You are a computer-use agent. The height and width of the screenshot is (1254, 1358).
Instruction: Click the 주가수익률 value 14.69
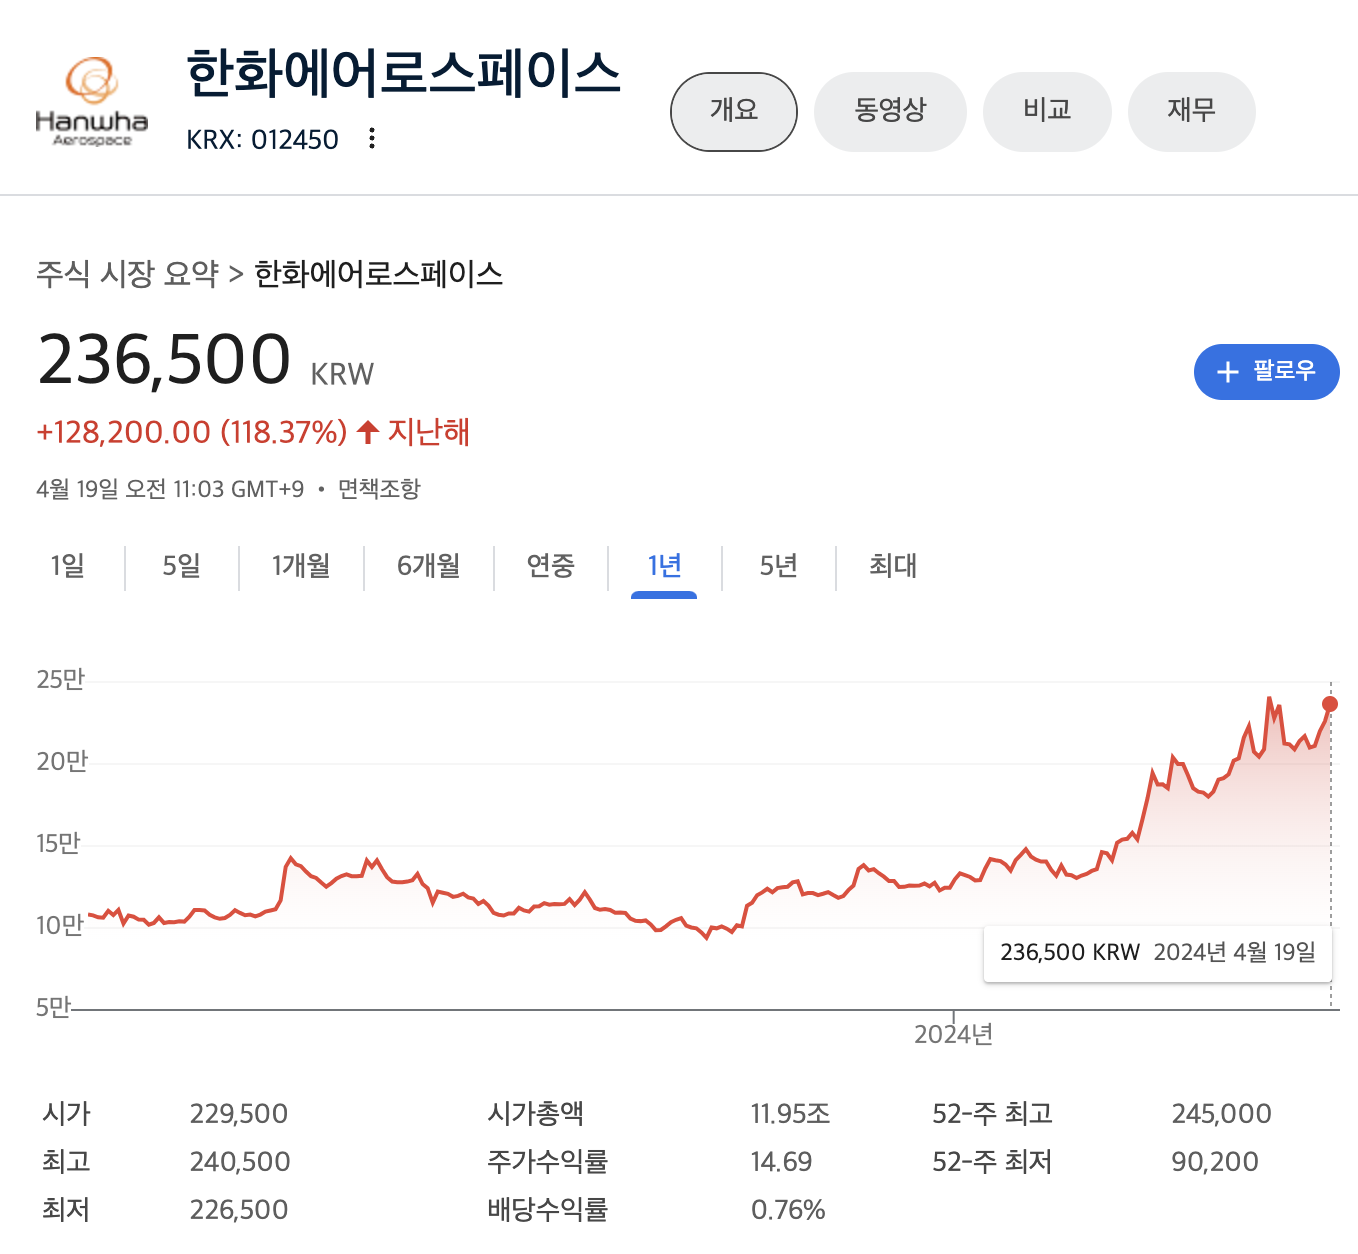pos(781,1162)
